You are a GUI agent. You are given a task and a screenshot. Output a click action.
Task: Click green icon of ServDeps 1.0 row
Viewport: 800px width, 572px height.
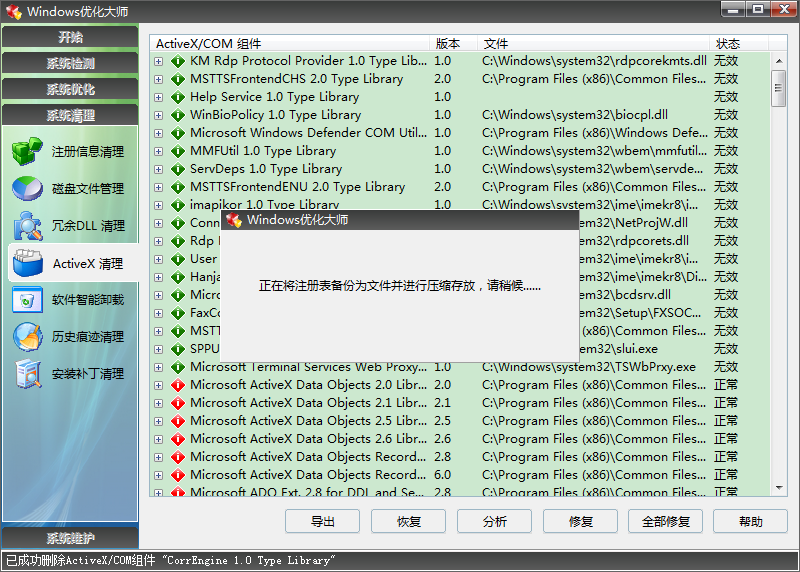[x=178, y=169]
